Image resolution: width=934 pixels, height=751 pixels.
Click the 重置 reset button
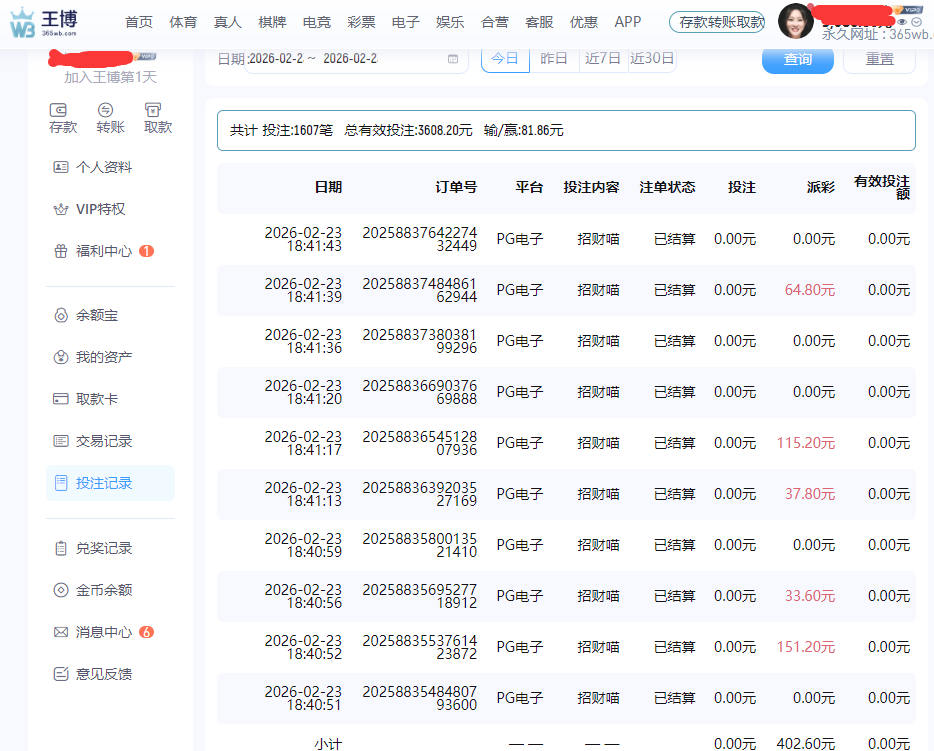[x=879, y=59]
